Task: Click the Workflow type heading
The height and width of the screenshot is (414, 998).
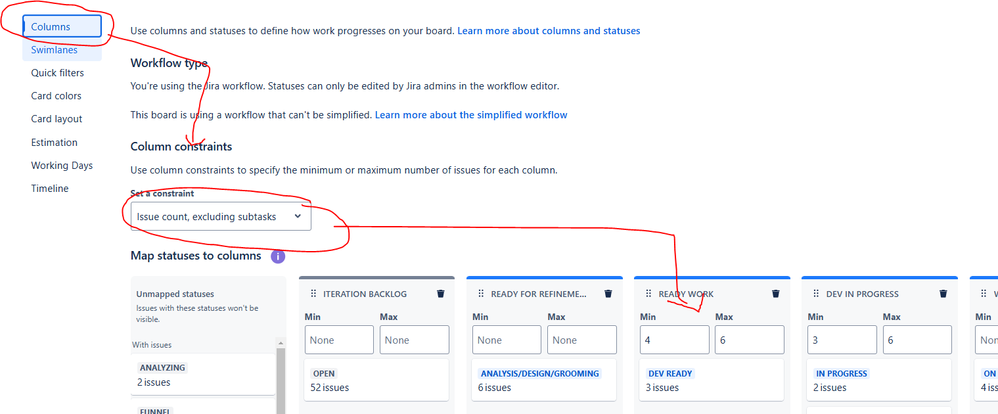Action: 169,63
